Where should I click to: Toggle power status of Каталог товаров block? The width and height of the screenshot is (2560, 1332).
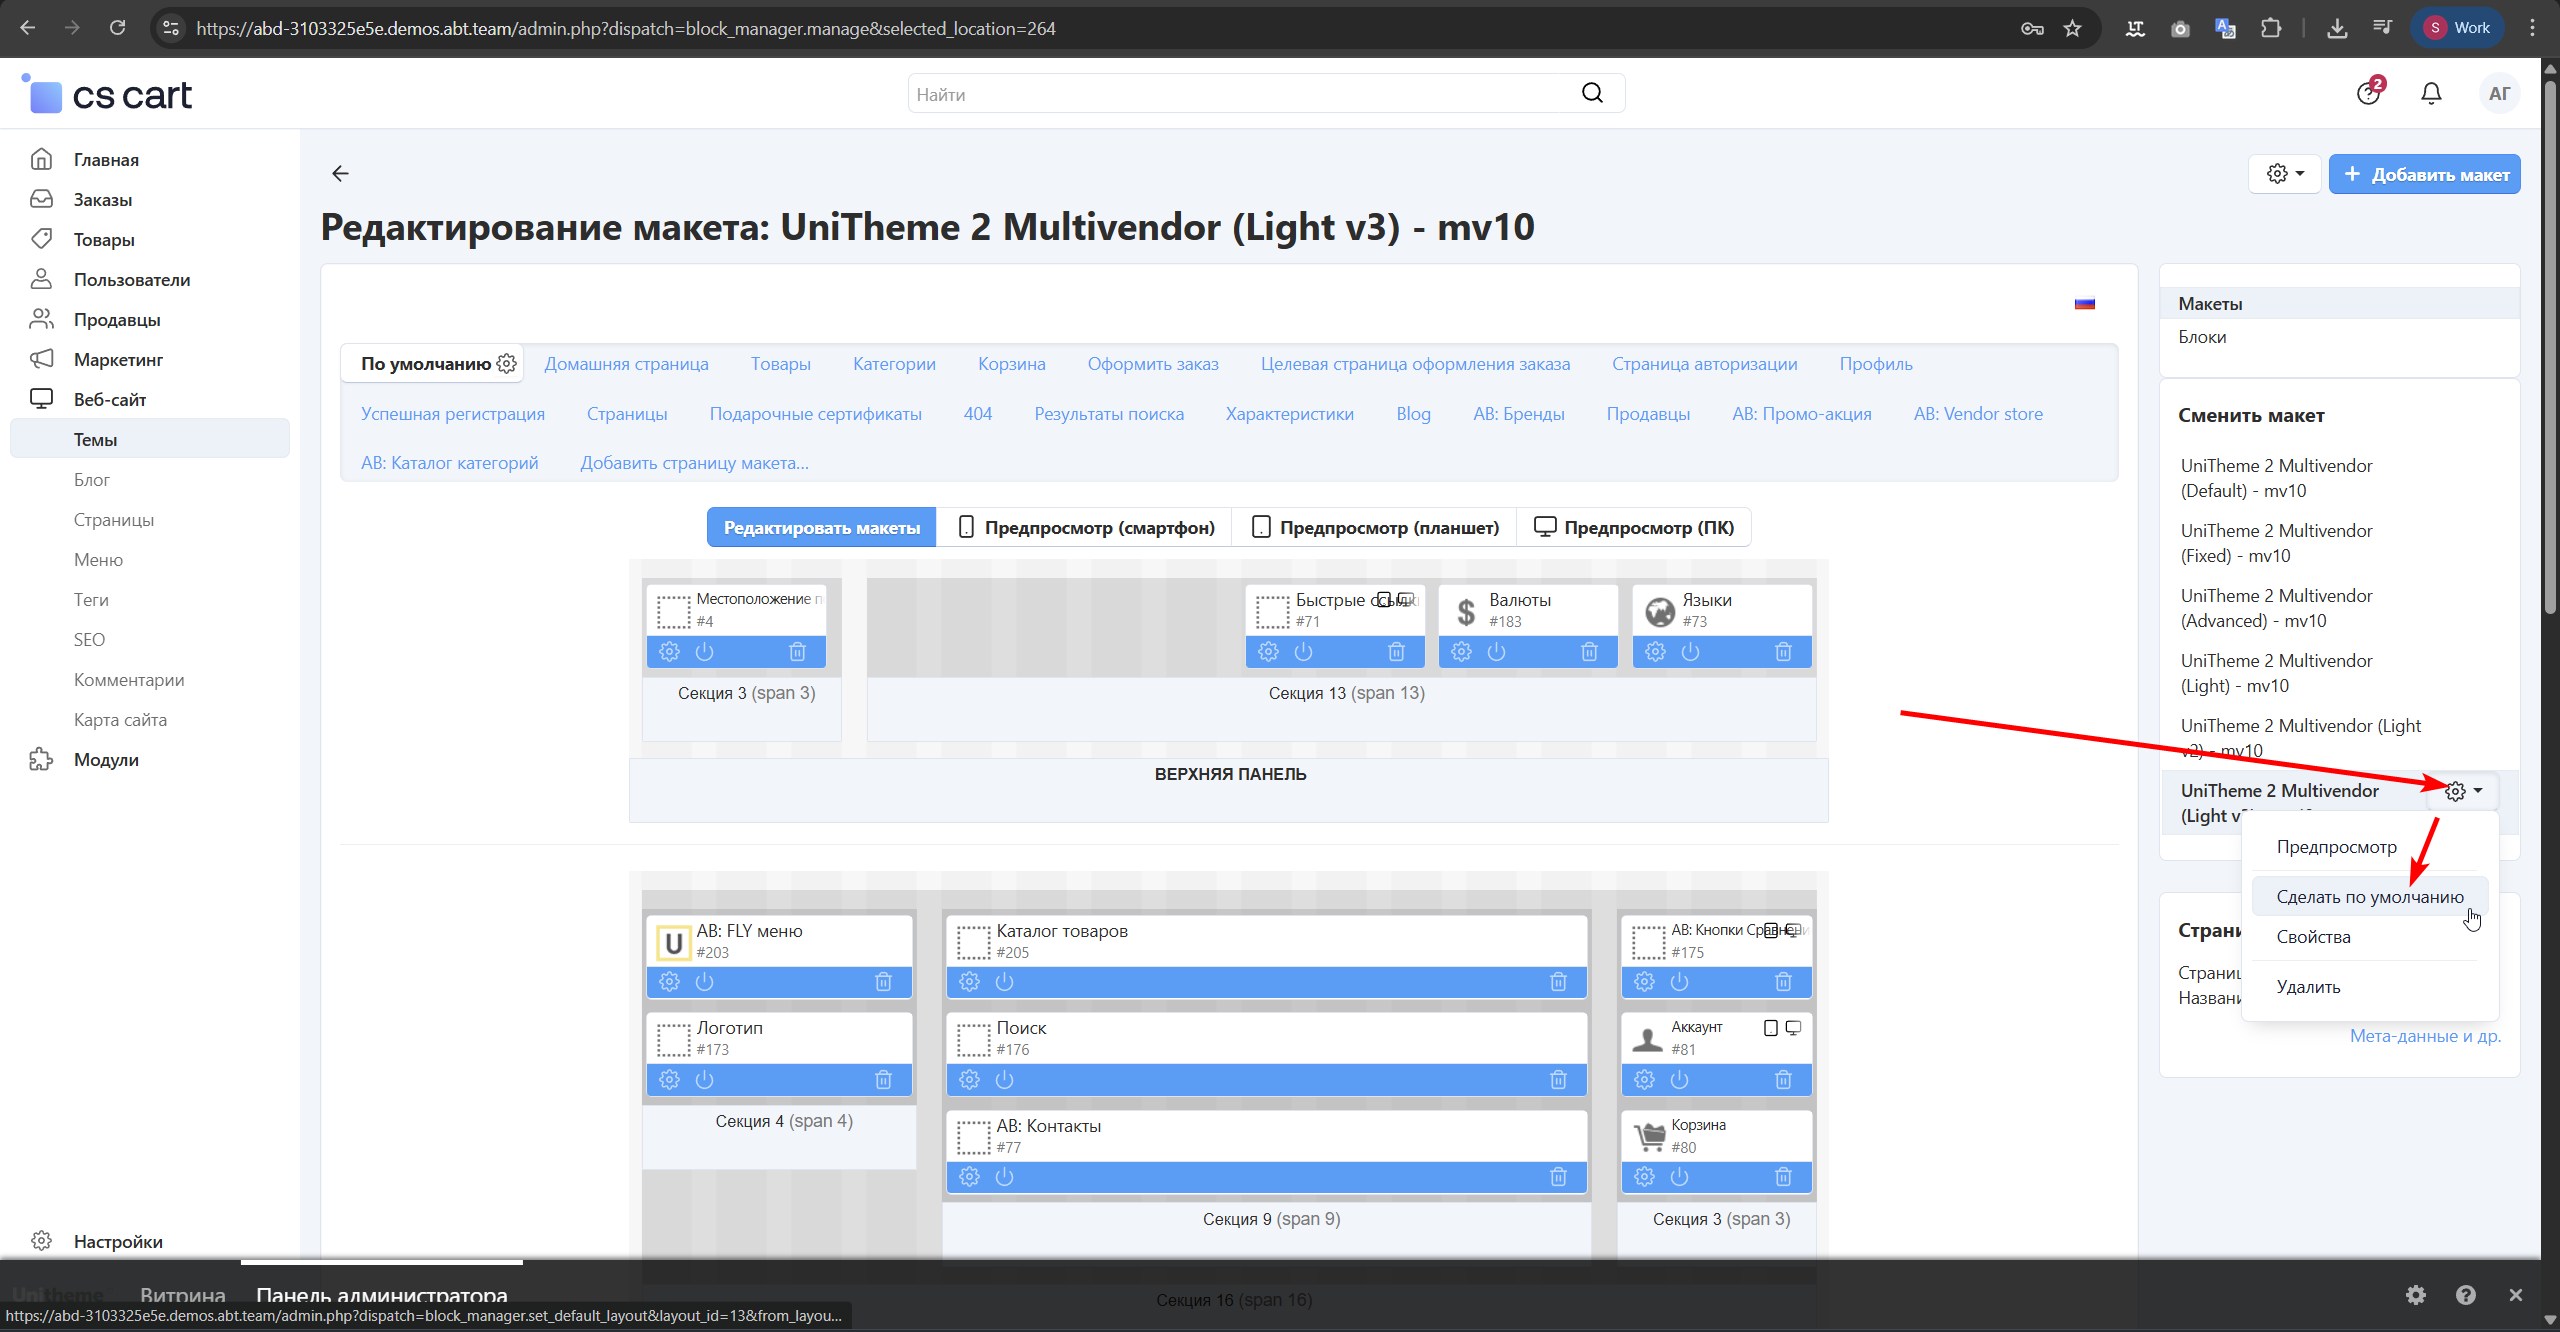(1005, 982)
